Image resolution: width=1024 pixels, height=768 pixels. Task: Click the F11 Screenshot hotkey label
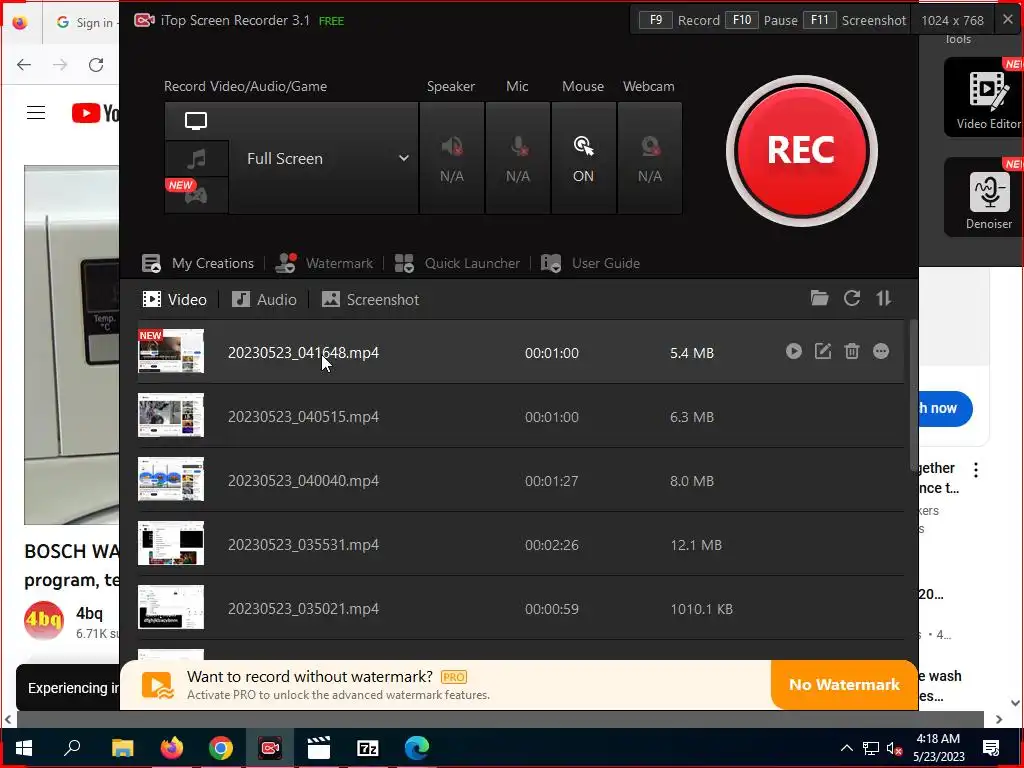[854, 20]
